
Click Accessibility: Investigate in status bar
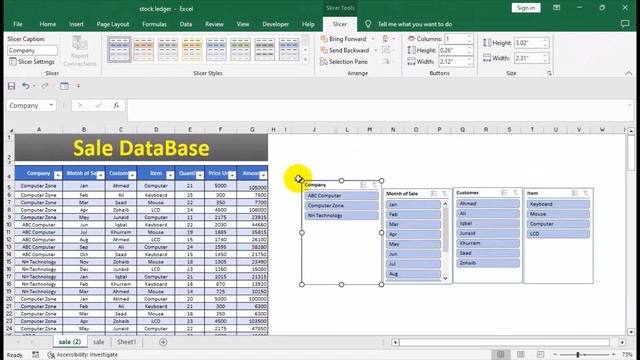click(83, 355)
